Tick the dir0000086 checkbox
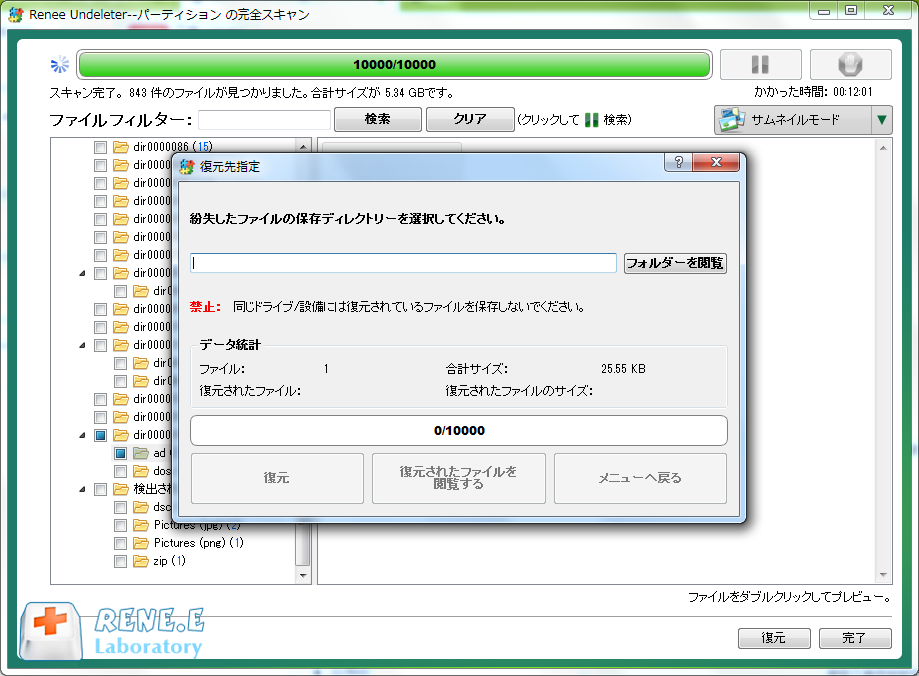Viewport: 919px width, 676px height. tap(100, 147)
